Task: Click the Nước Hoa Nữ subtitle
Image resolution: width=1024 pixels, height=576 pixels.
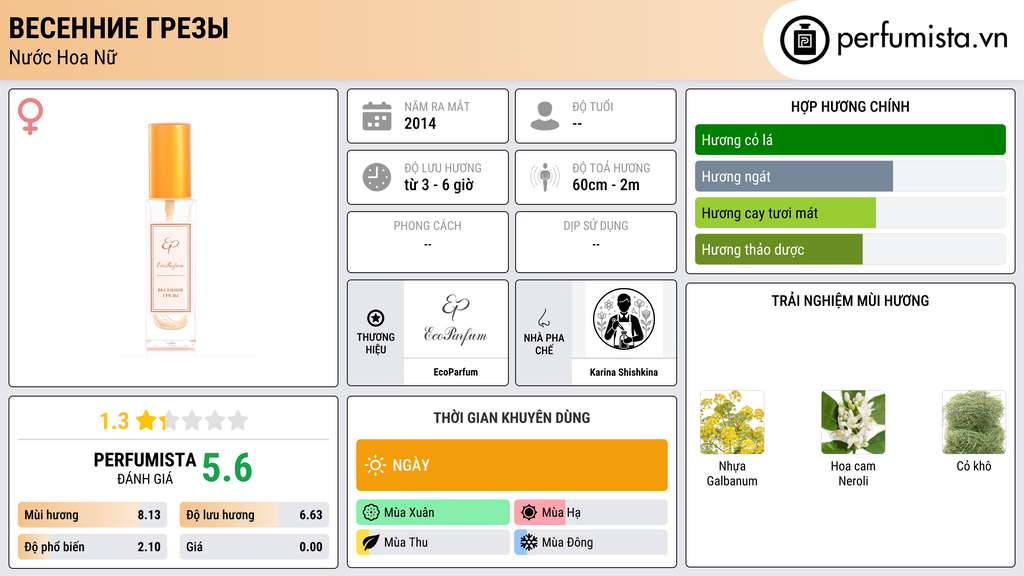Action: coord(63,57)
